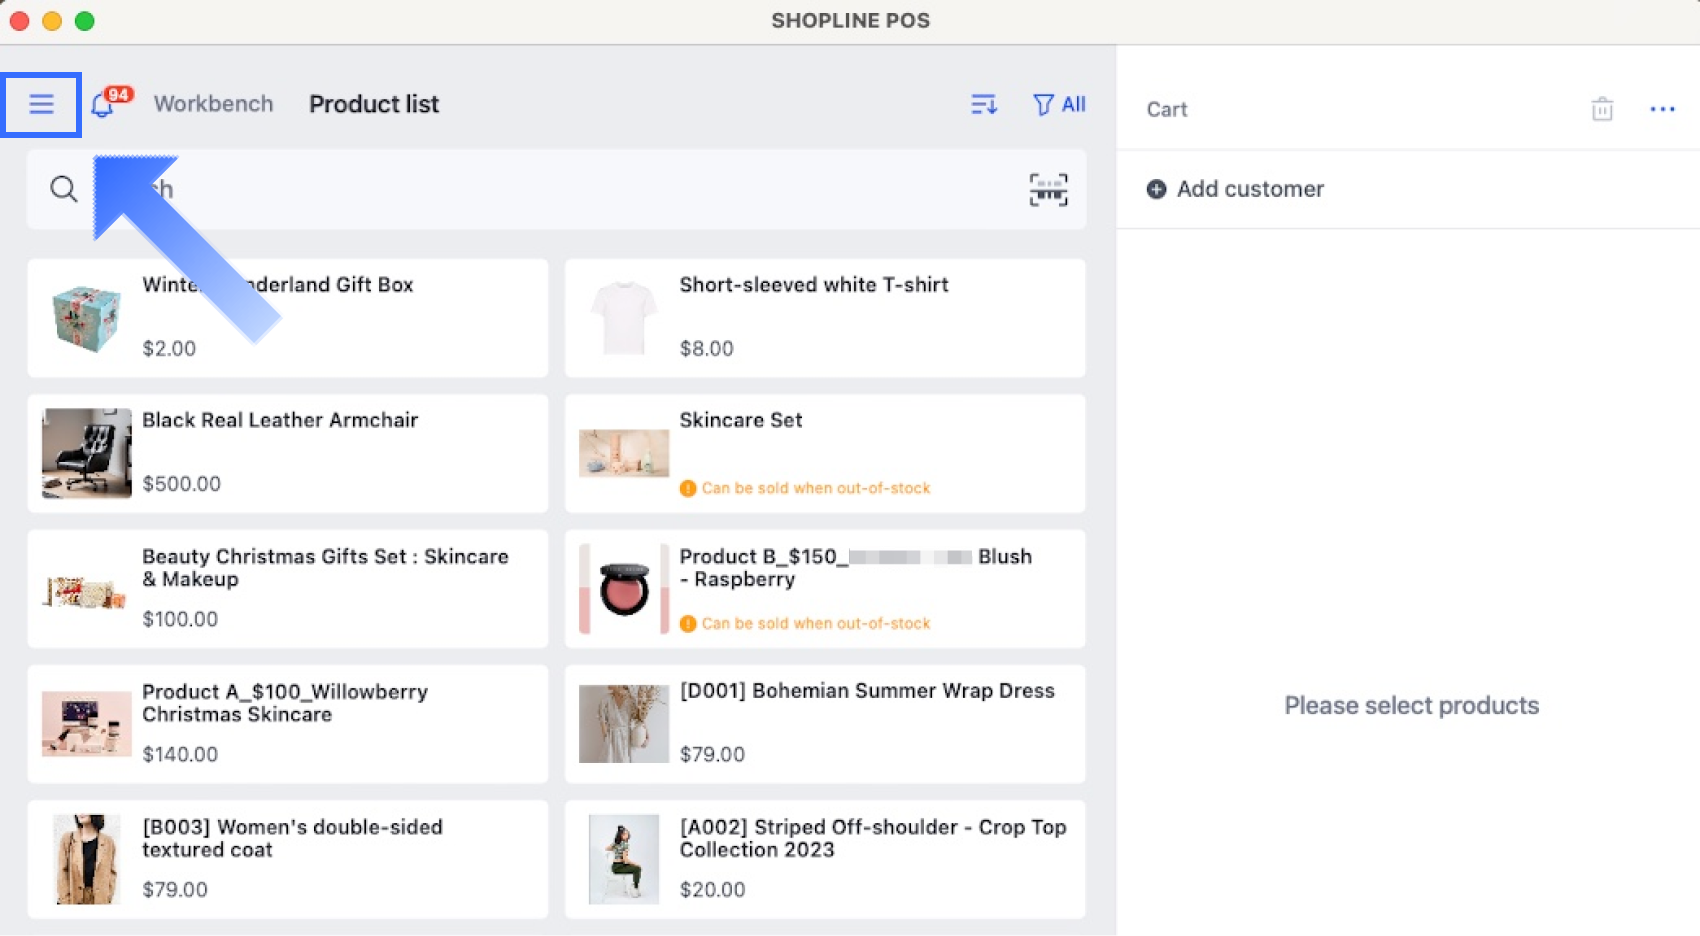Click the Add customer plus icon
The height and width of the screenshot is (936, 1700).
pos(1156,189)
